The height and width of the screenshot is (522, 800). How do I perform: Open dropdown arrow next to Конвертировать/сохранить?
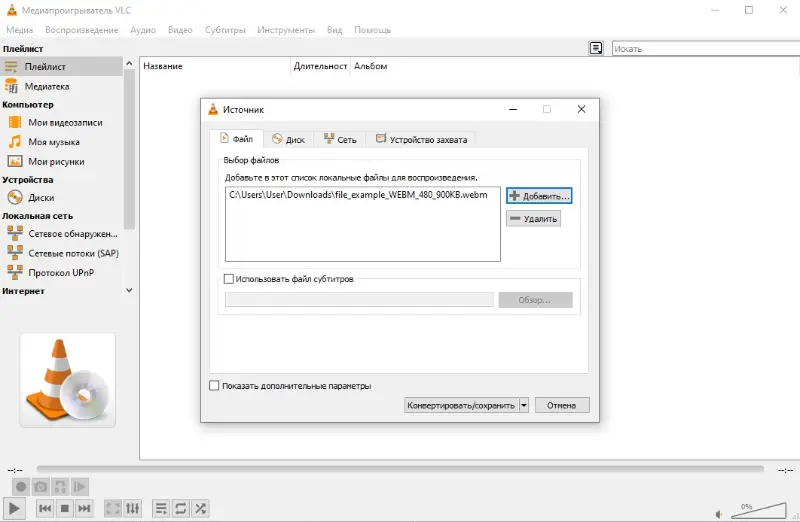(524, 405)
